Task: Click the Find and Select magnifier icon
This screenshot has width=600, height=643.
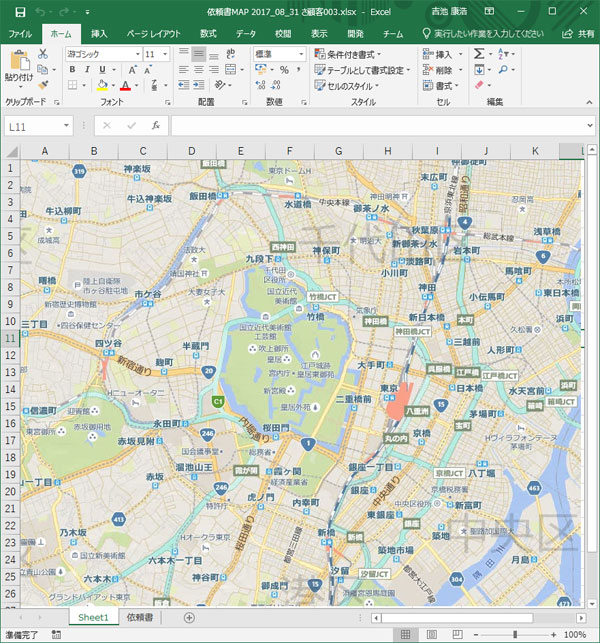Action: pos(503,69)
